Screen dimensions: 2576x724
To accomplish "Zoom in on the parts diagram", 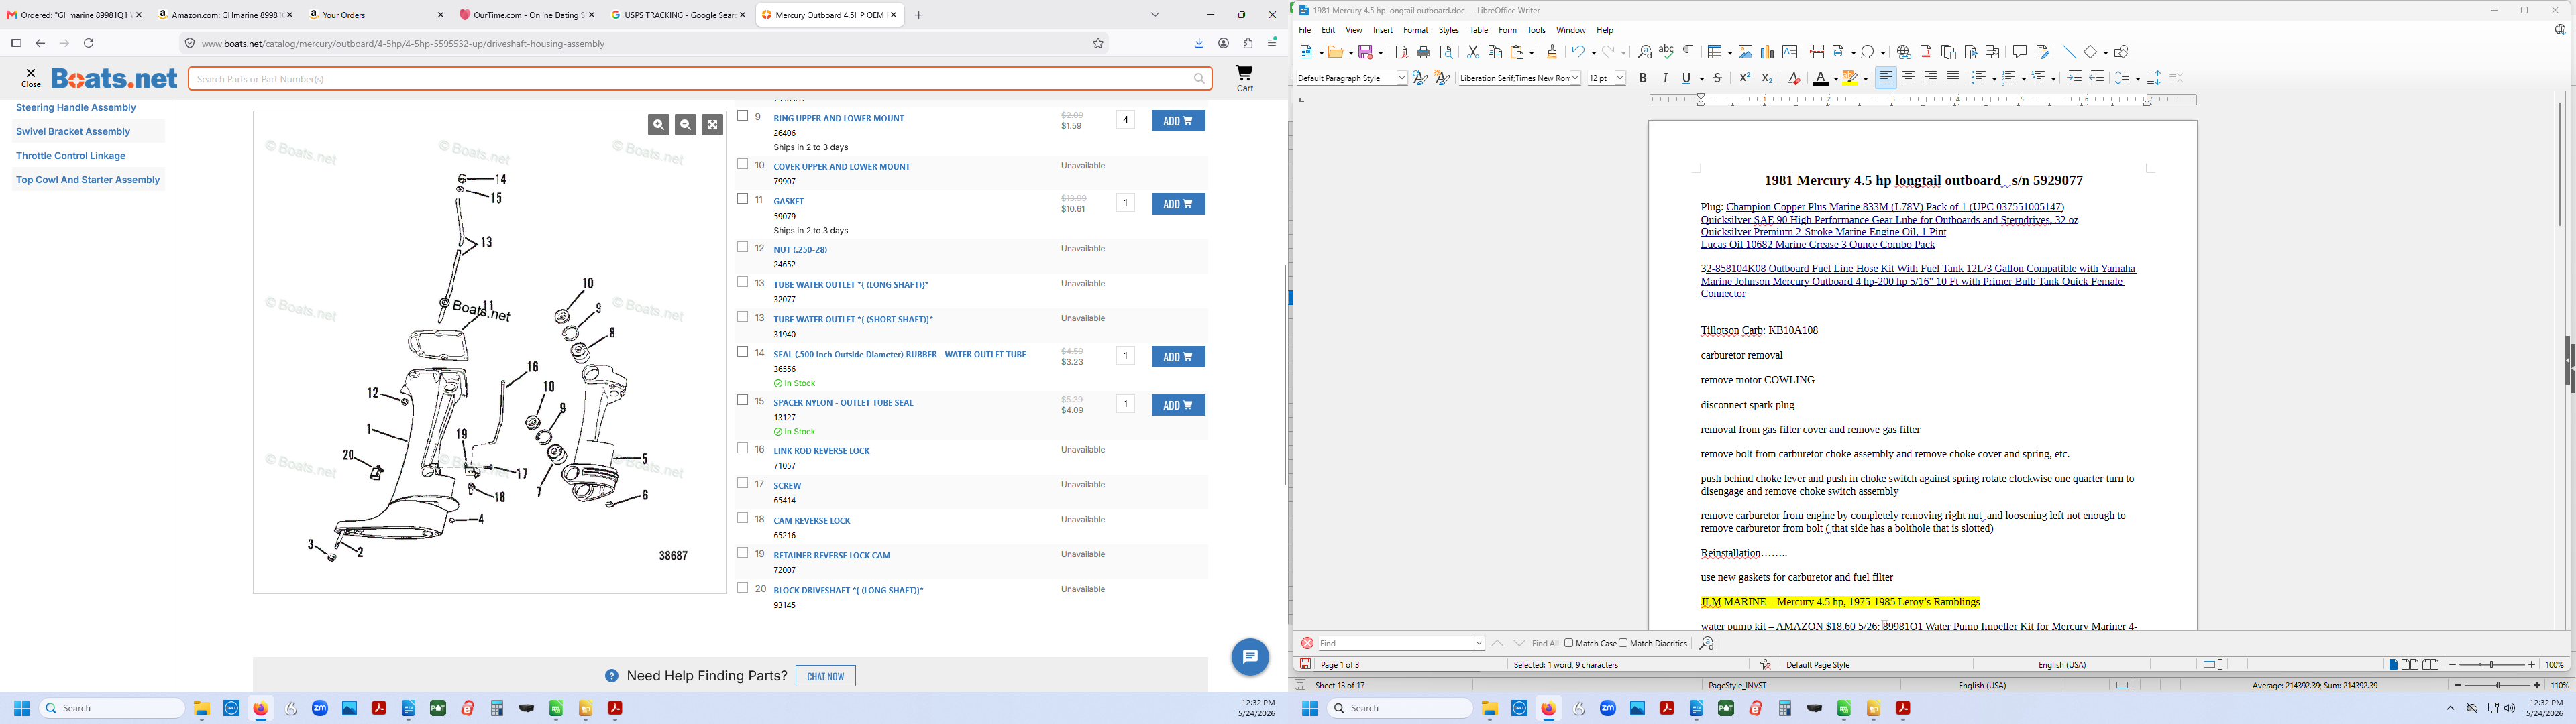I will pos(658,124).
